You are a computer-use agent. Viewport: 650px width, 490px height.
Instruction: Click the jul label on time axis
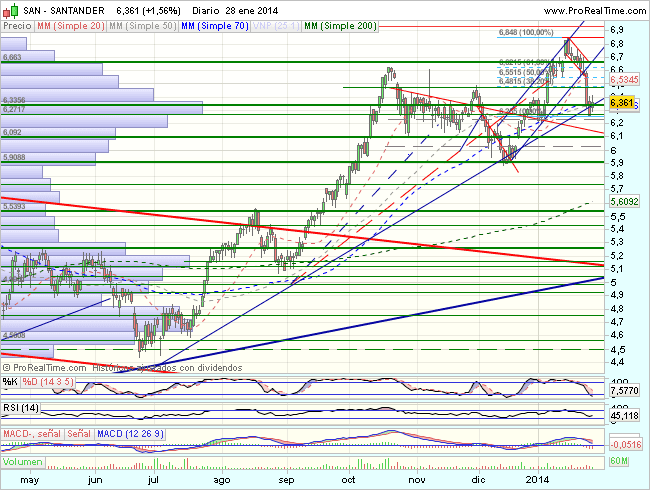click(x=154, y=480)
